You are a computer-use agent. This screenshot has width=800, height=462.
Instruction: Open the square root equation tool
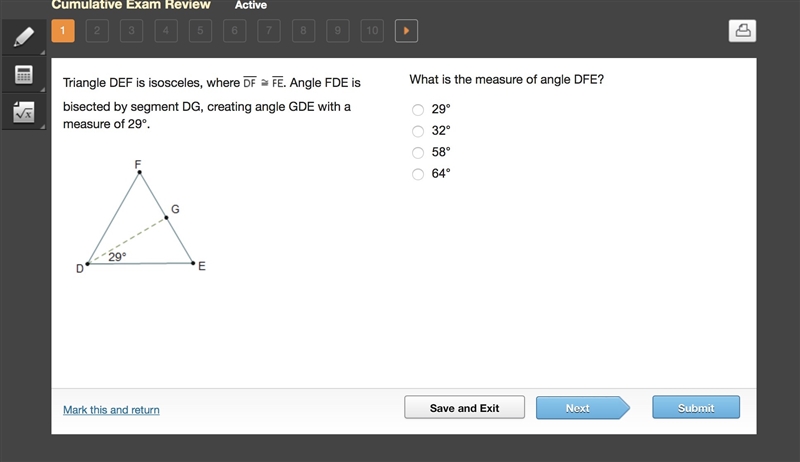(23, 112)
